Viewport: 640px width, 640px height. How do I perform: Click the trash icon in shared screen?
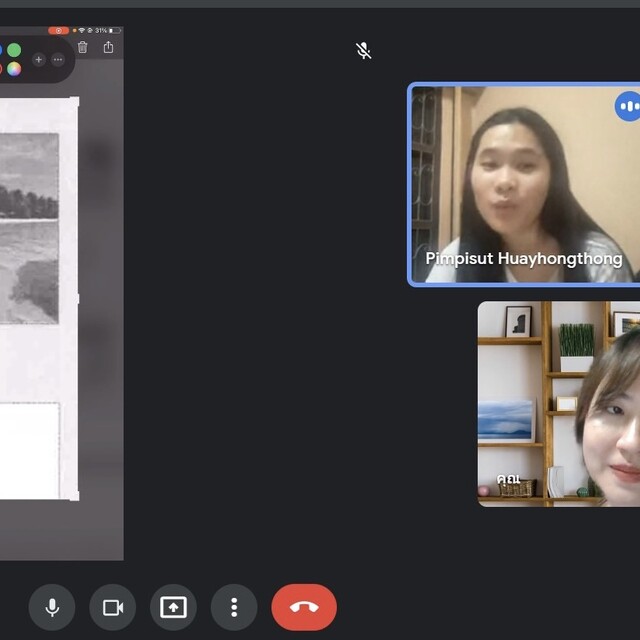coord(83,47)
